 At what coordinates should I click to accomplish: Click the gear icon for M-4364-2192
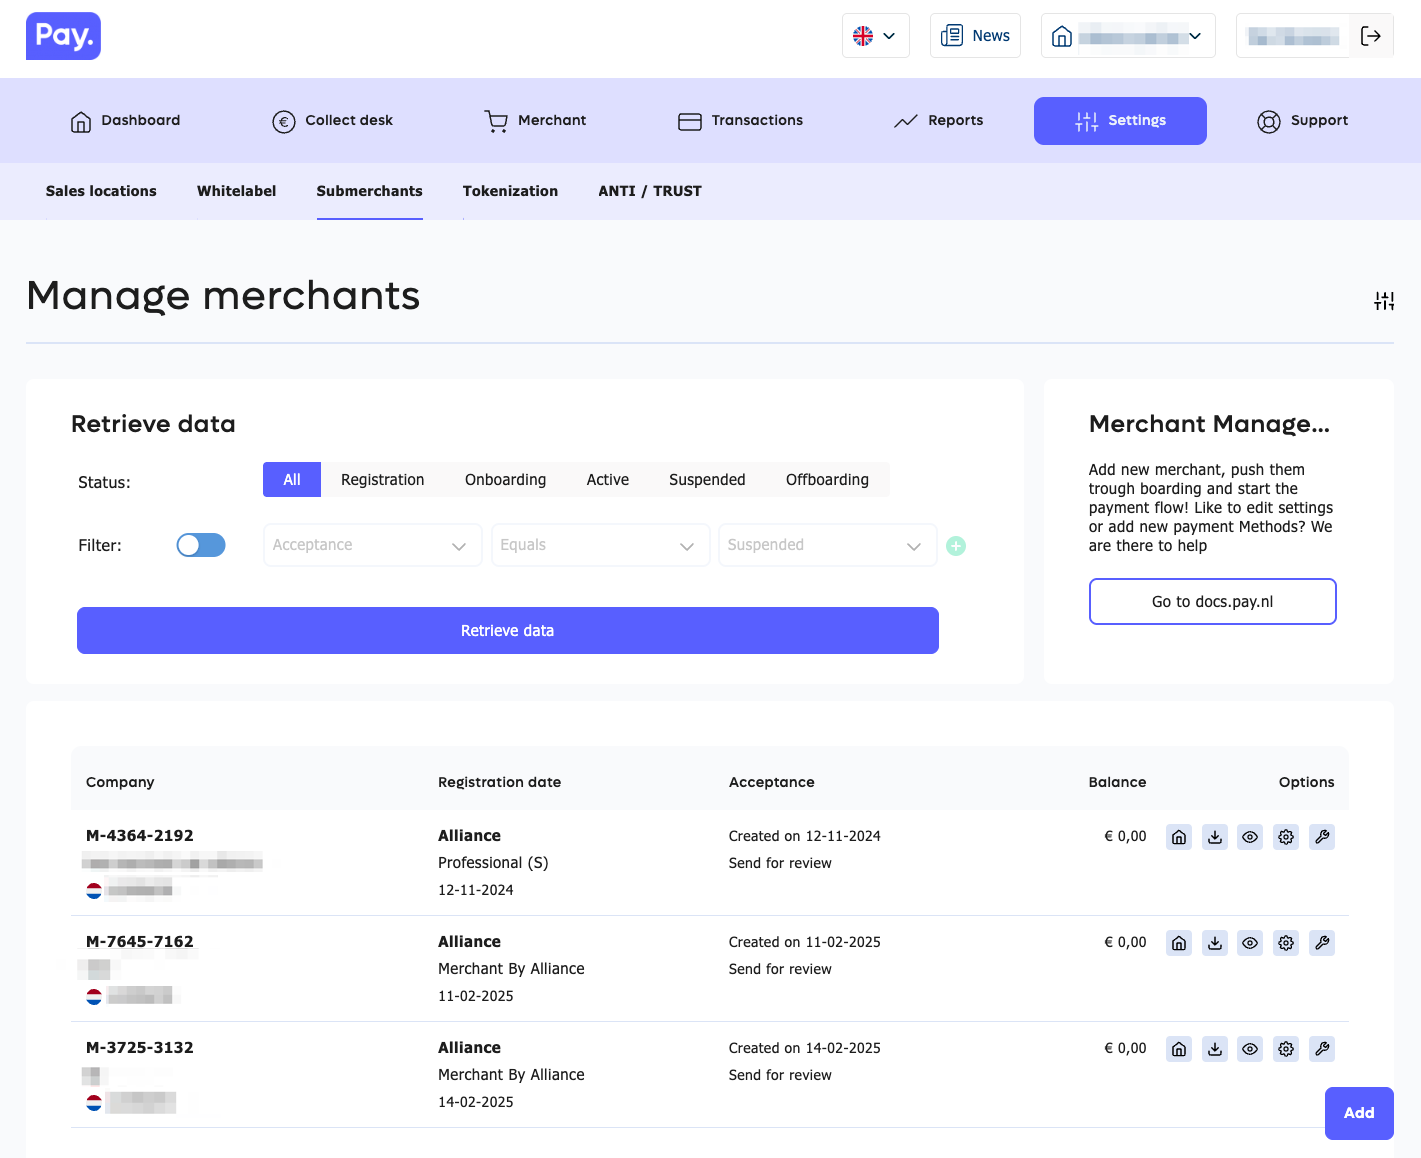[1286, 837]
